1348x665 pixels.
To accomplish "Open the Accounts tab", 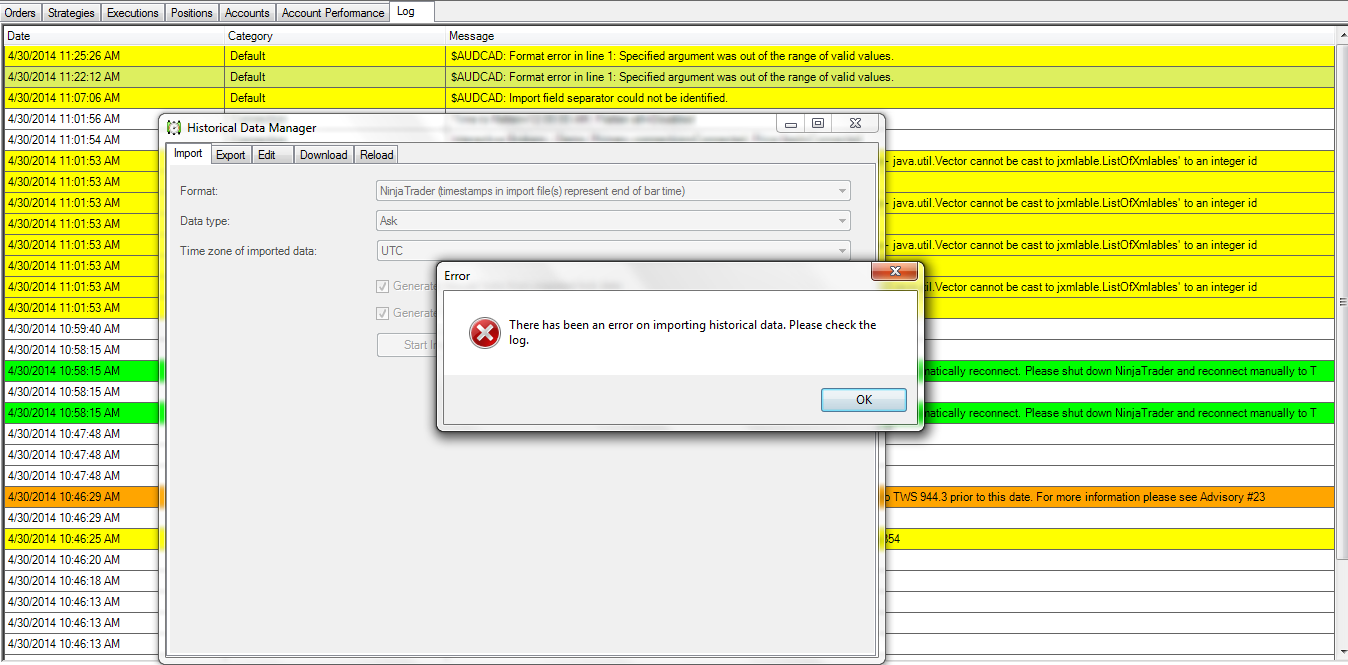I will [247, 13].
